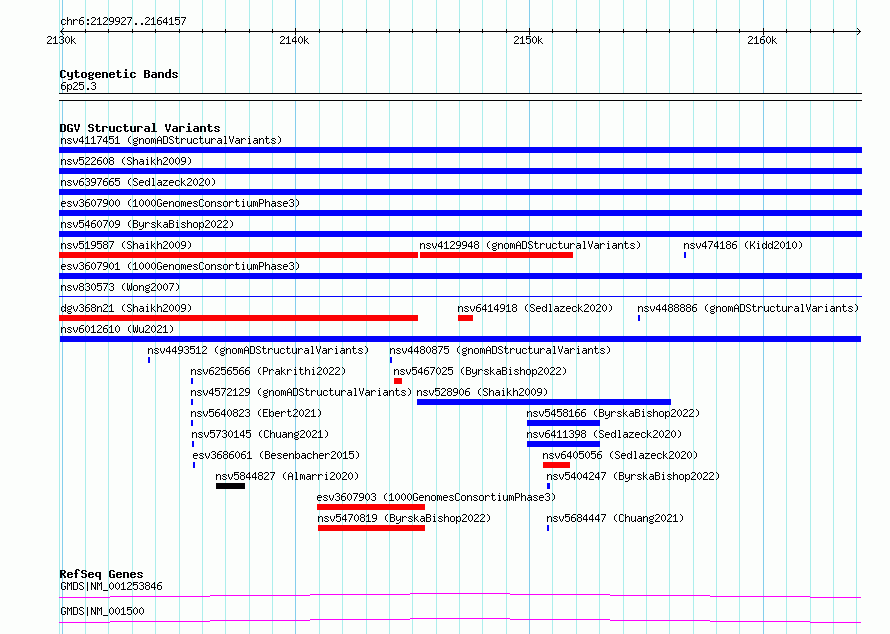Click the esv3607901 variant label
Screen dimensions: 890x634
[x=180, y=266]
